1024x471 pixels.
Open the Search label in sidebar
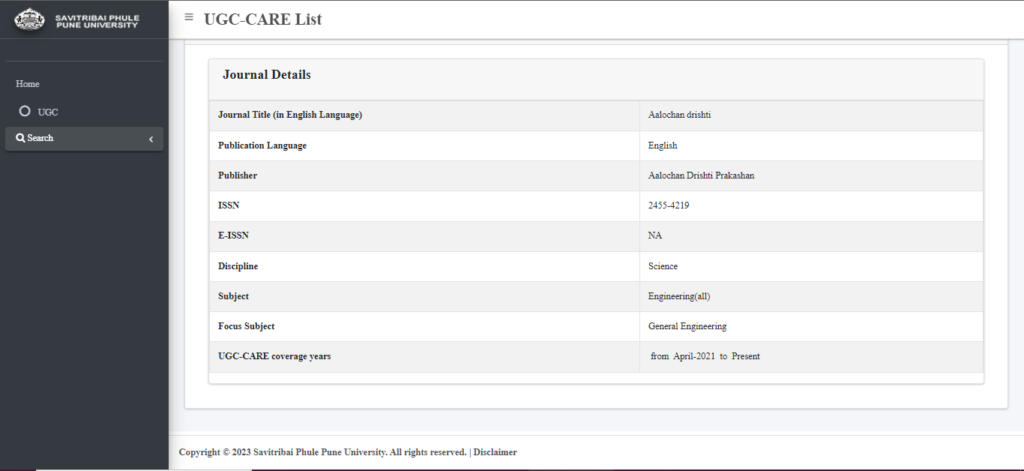click(41, 138)
